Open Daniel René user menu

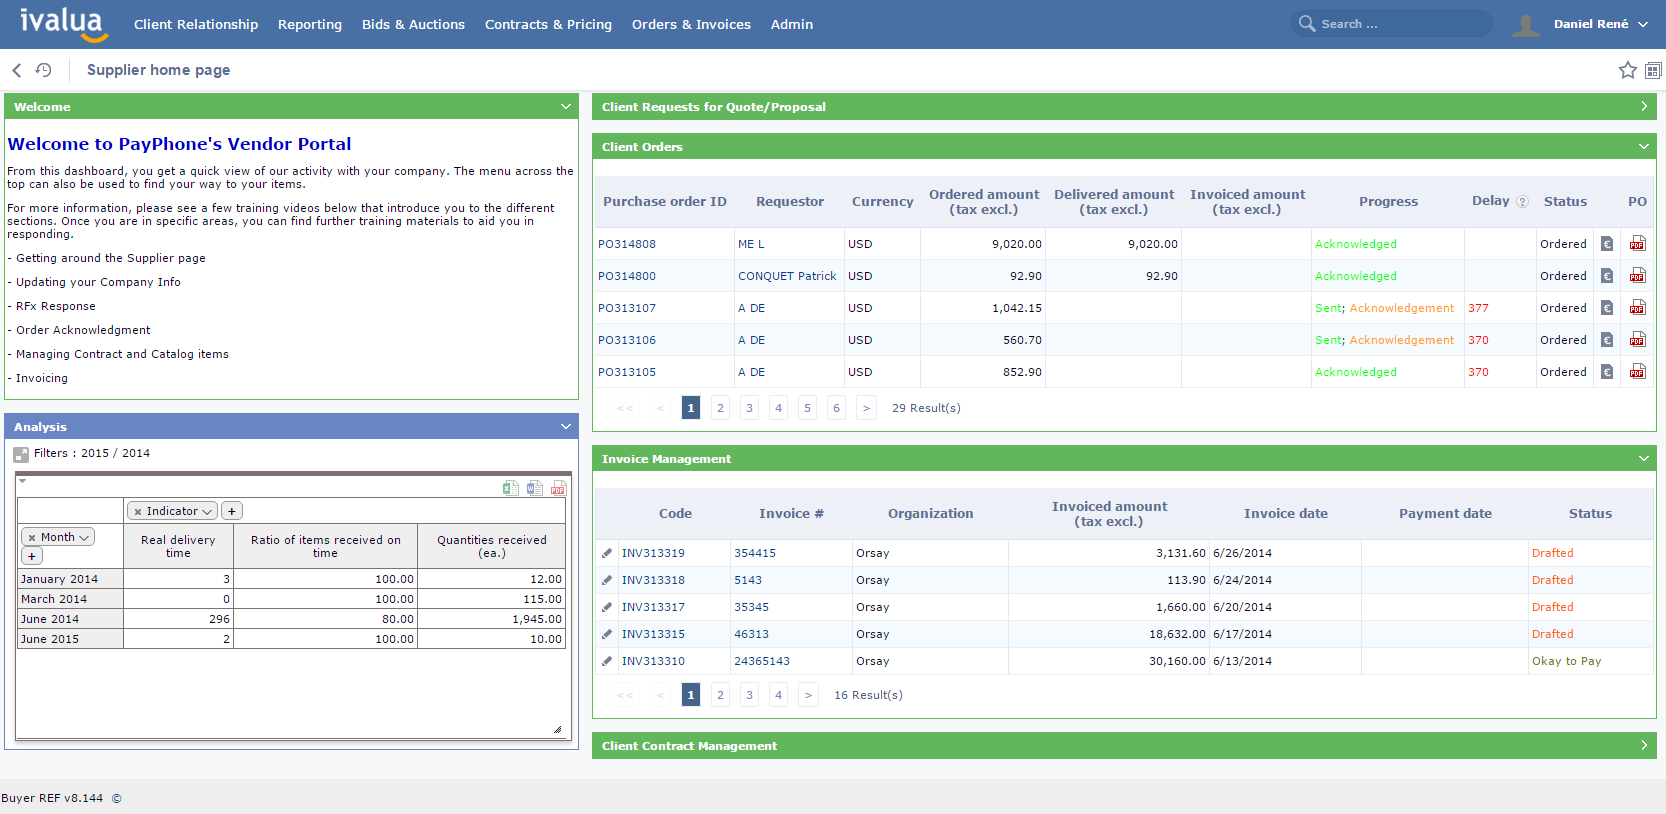click(x=1600, y=24)
